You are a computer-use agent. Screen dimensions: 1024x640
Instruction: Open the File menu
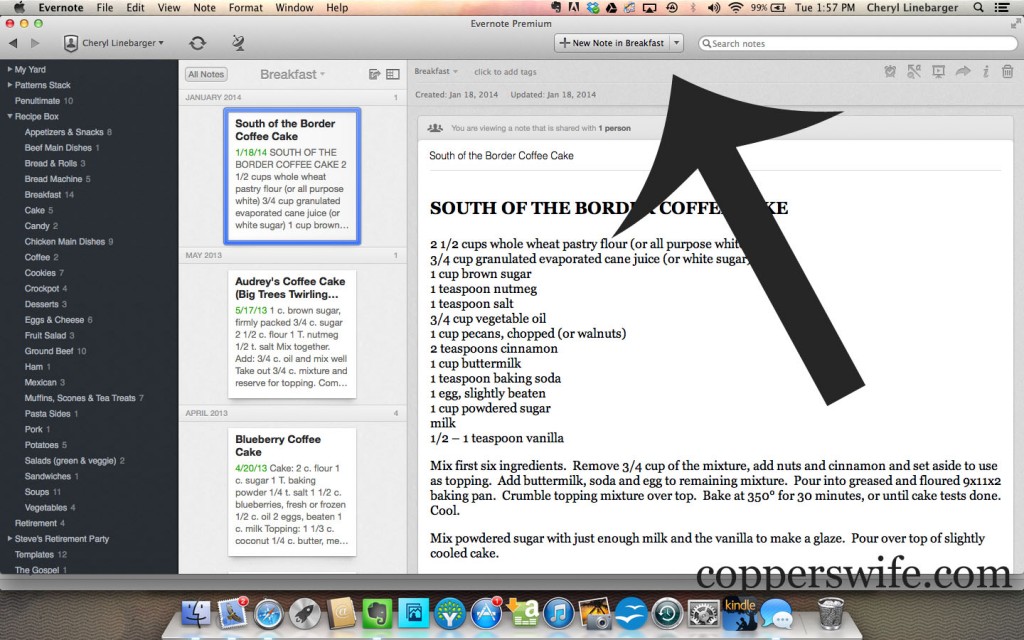[104, 8]
